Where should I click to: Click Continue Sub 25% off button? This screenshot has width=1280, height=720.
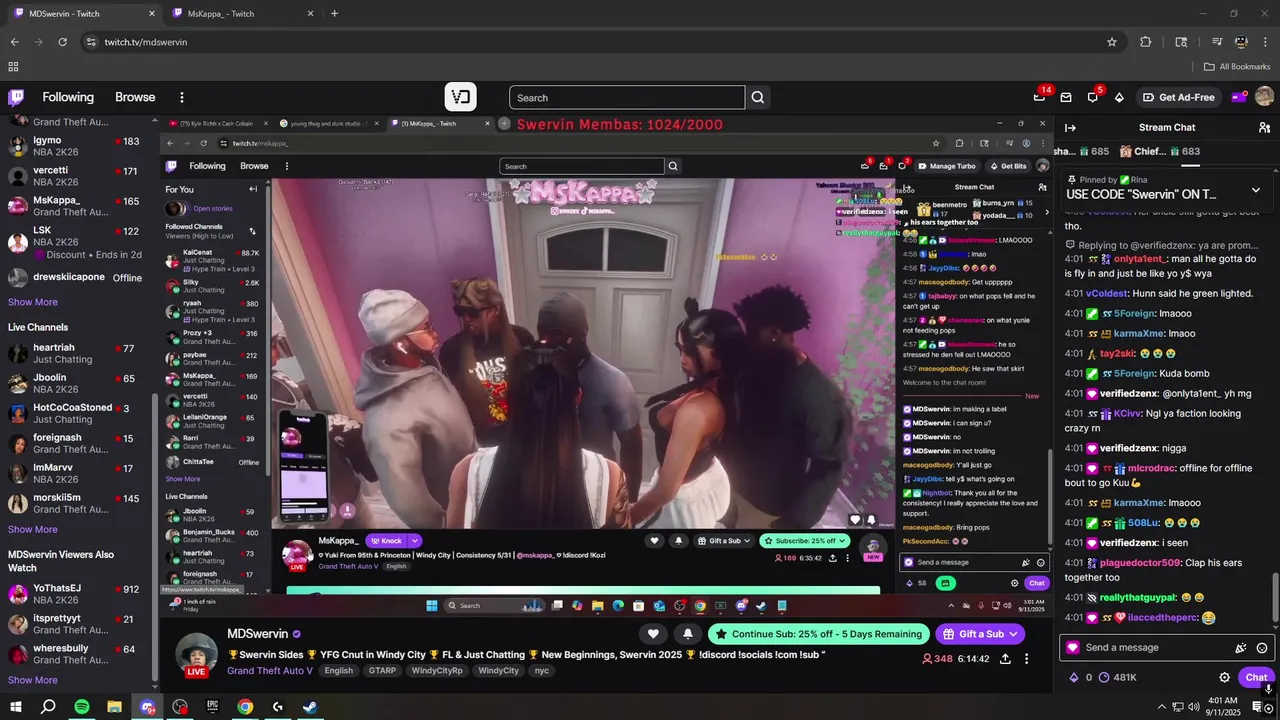point(819,634)
